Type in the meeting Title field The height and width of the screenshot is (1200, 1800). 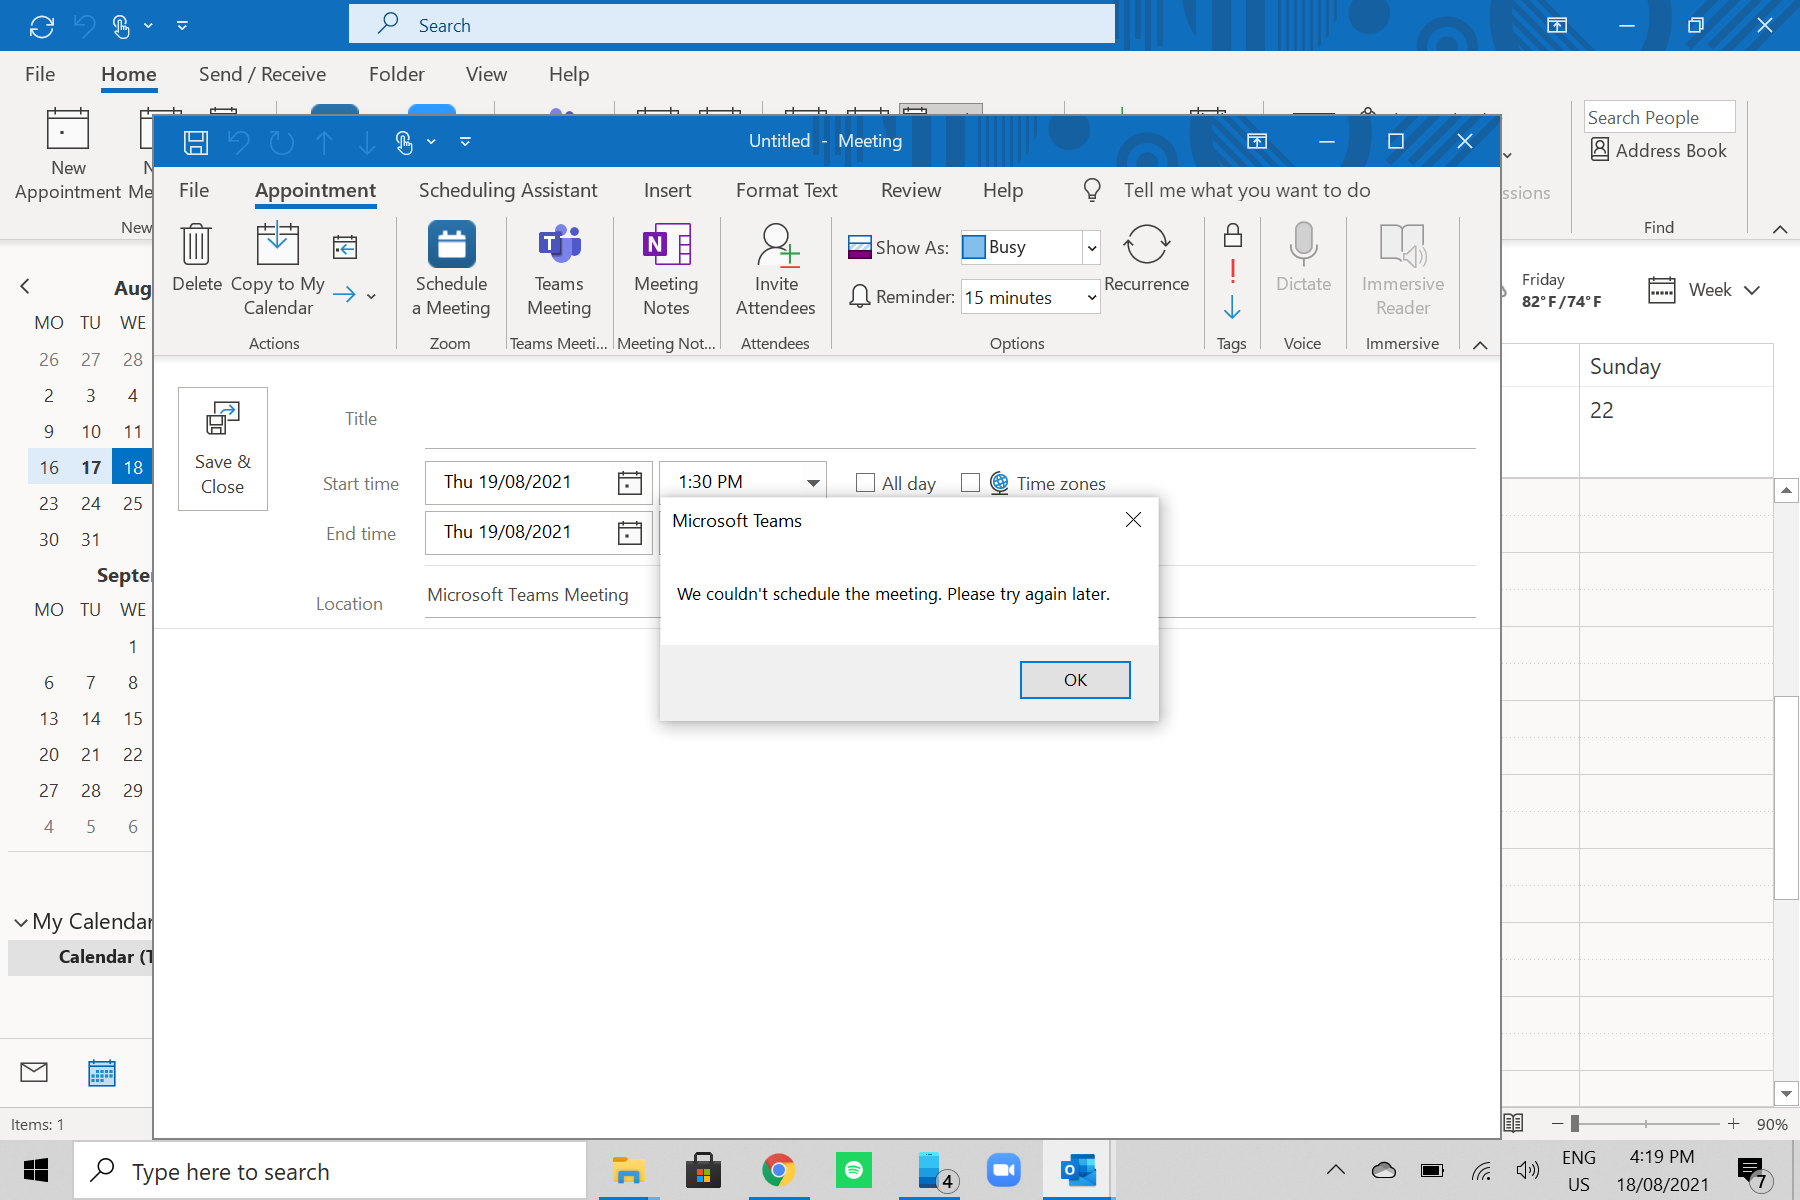(900, 419)
